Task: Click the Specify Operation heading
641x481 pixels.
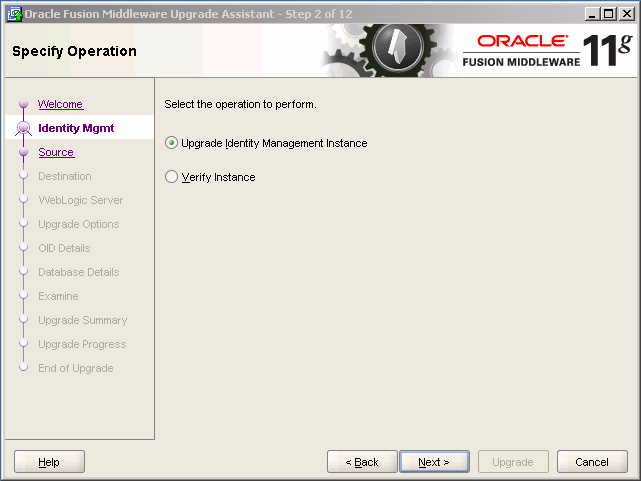Action: tap(74, 51)
